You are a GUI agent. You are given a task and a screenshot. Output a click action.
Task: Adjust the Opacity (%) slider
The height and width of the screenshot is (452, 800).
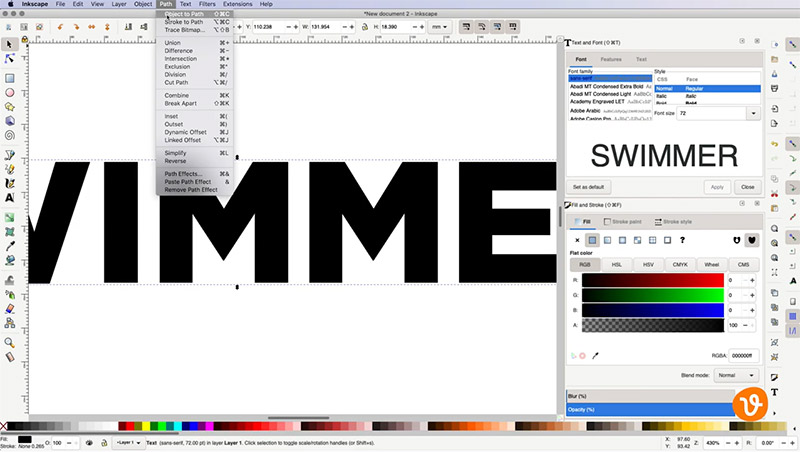click(651, 410)
